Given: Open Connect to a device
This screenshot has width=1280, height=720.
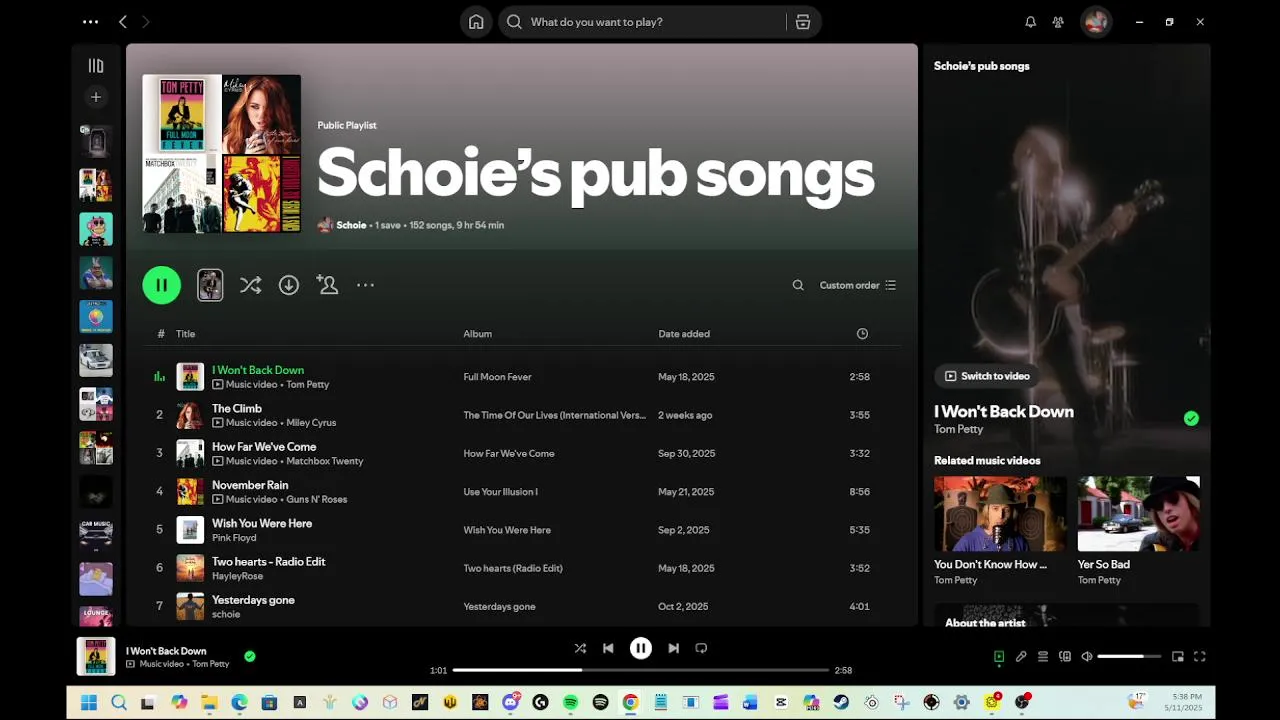Looking at the screenshot, I should click(1065, 657).
